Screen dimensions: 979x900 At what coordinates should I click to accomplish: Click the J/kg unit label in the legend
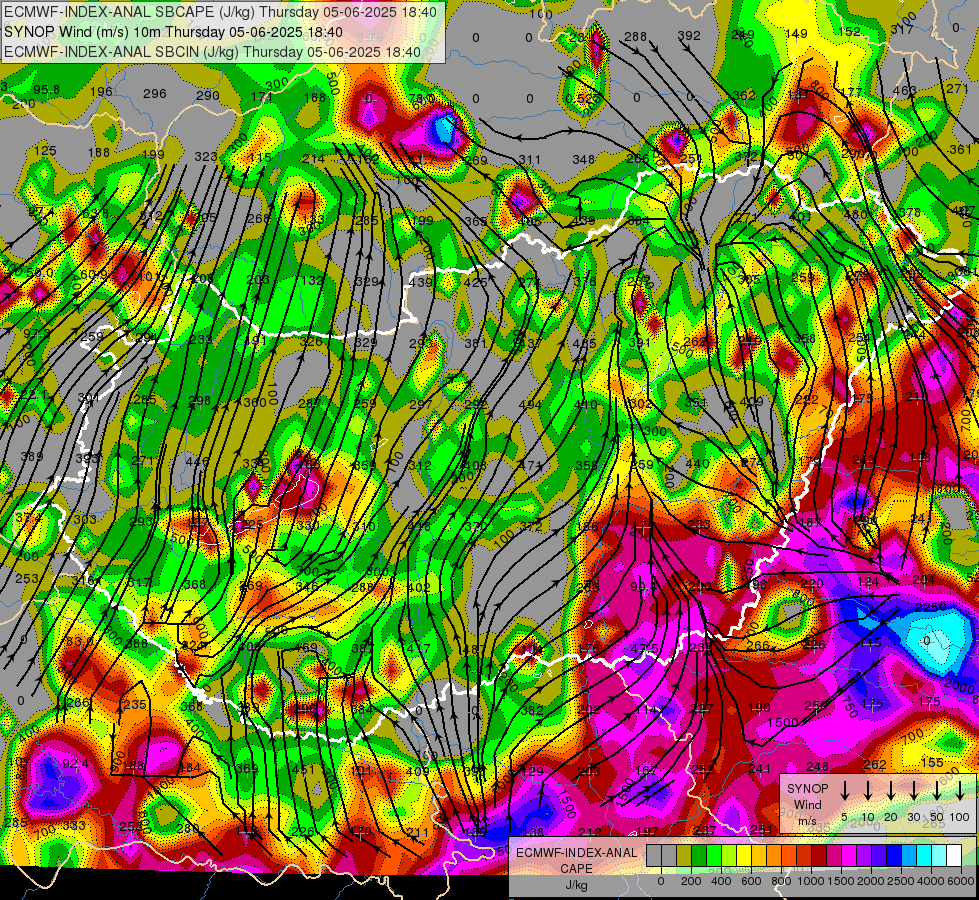576,884
